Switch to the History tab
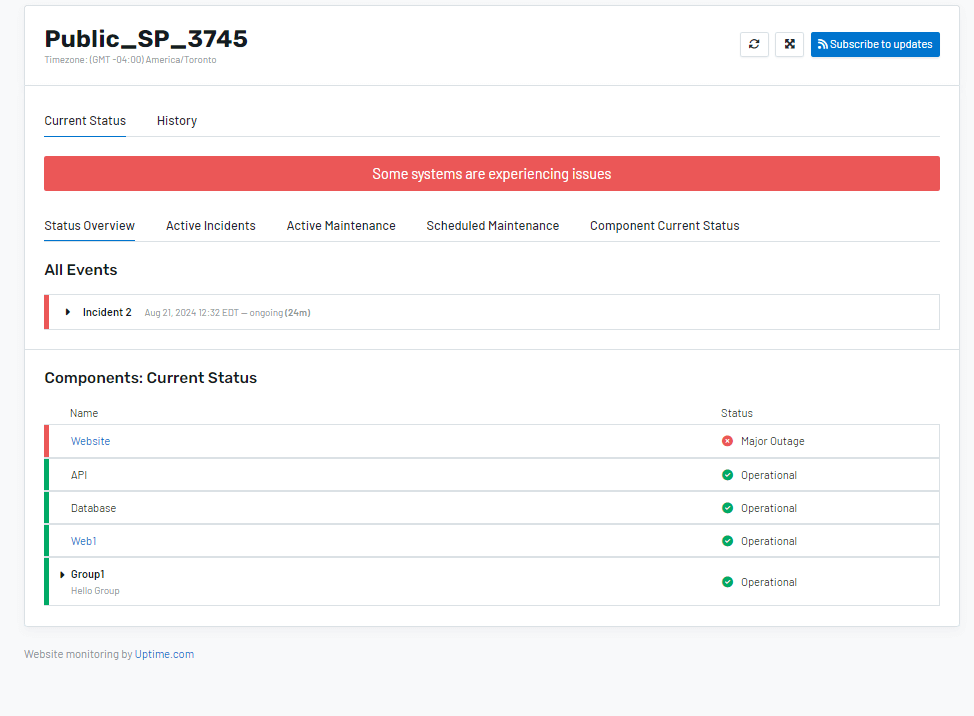The width and height of the screenshot is (974, 716). pyautogui.click(x=177, y=120)
